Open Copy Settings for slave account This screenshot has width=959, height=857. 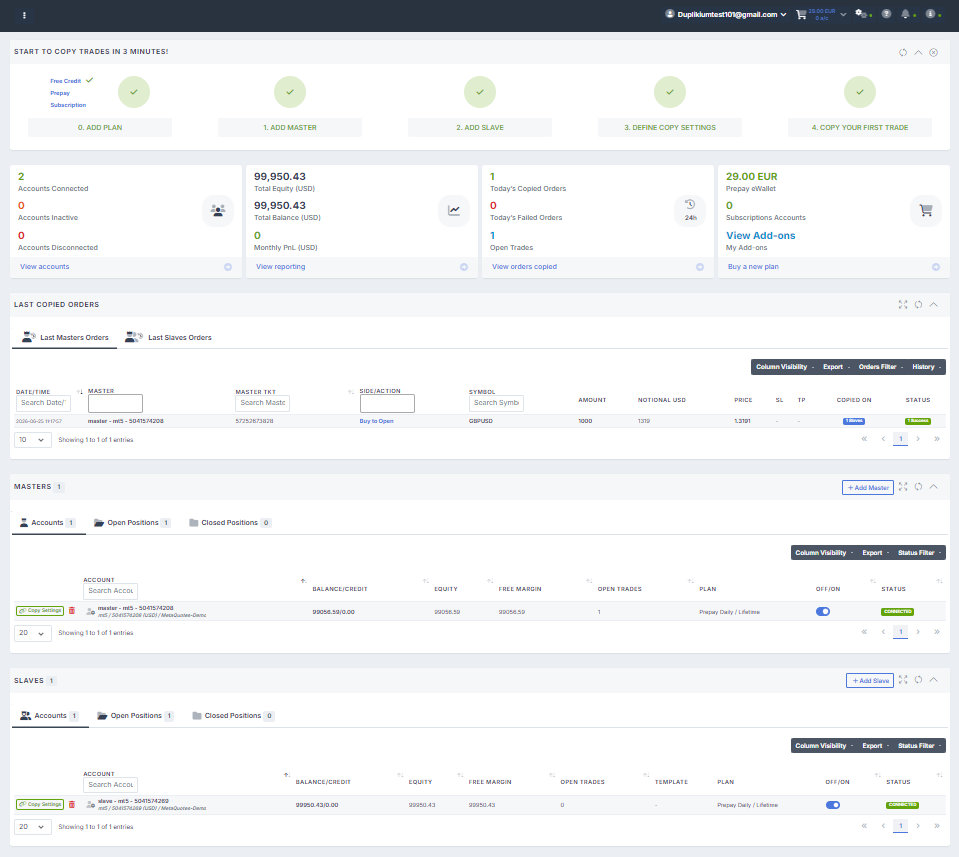point(40,805)
